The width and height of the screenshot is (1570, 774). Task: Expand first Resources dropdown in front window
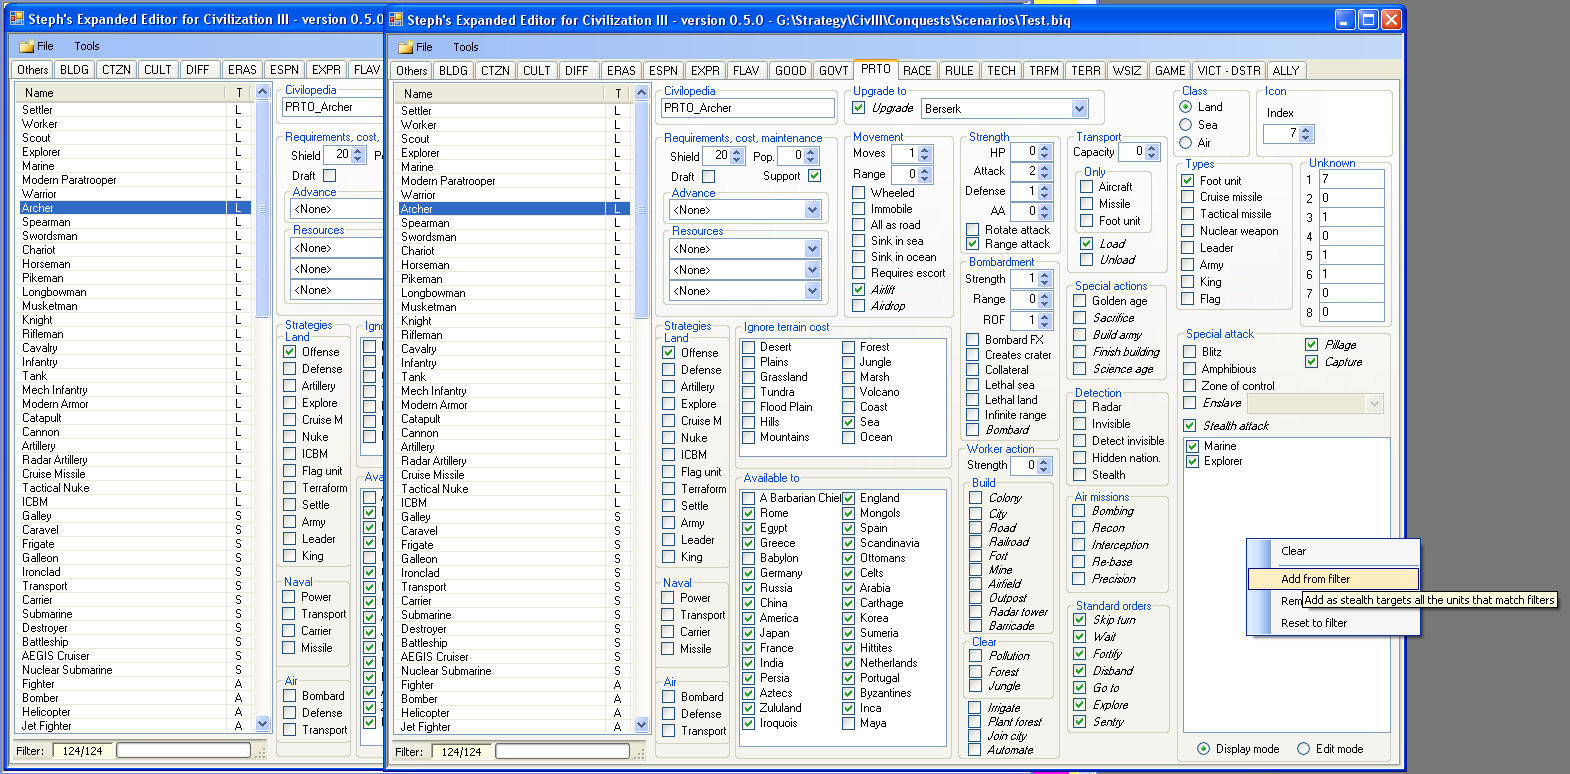pyautogui.click(x=812, y=249)
